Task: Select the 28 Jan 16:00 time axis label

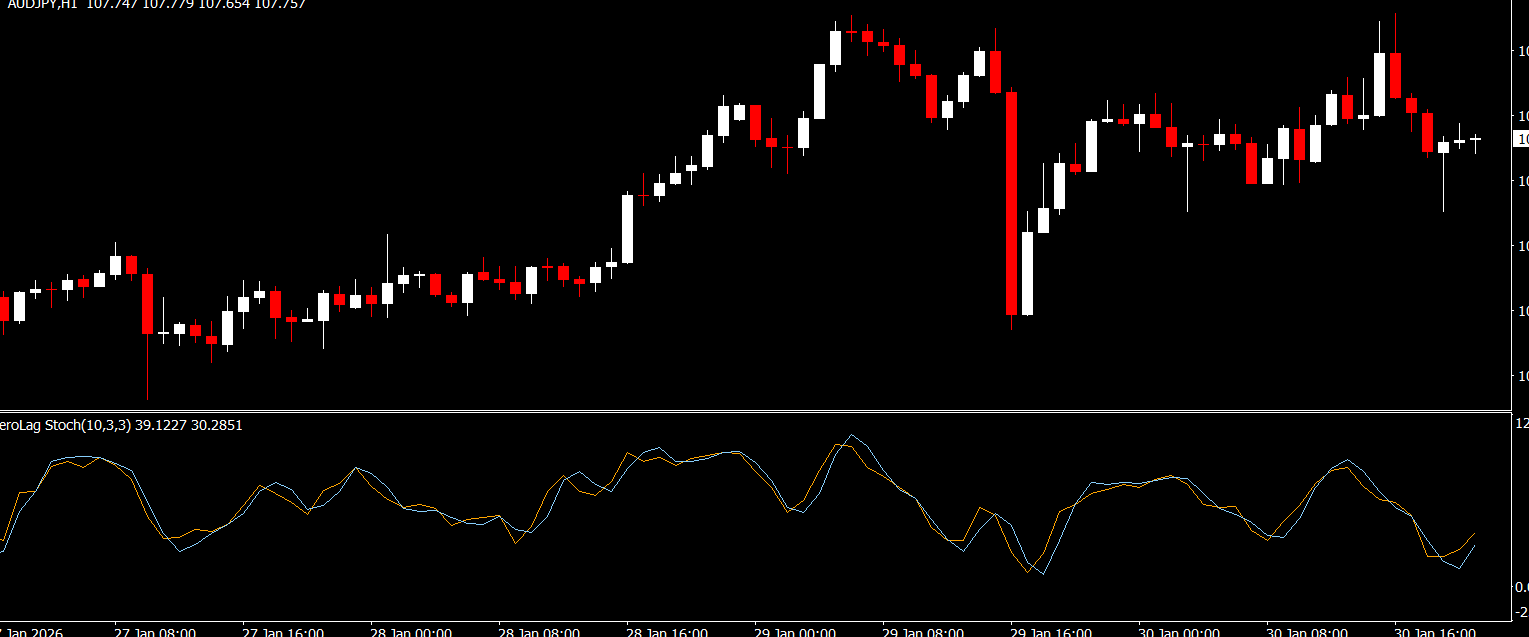Action: click(x=668, y=632)
